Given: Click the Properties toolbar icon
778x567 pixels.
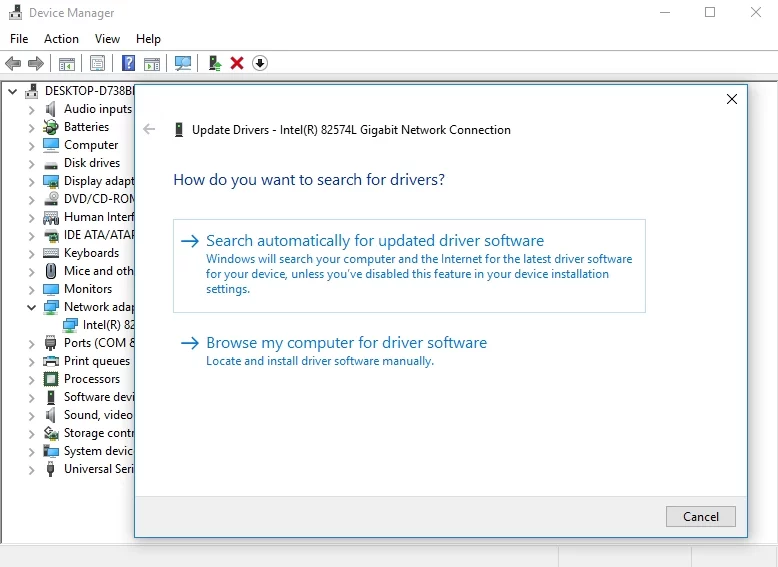Looking at the screenshot, I should (97, 63).
